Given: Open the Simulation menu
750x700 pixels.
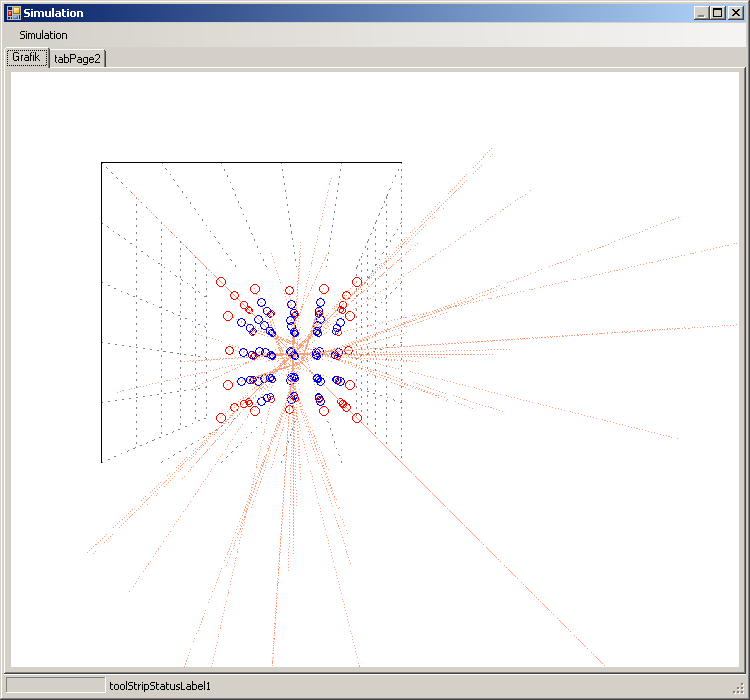Looking at the screenshot, I should pos(43,35).
